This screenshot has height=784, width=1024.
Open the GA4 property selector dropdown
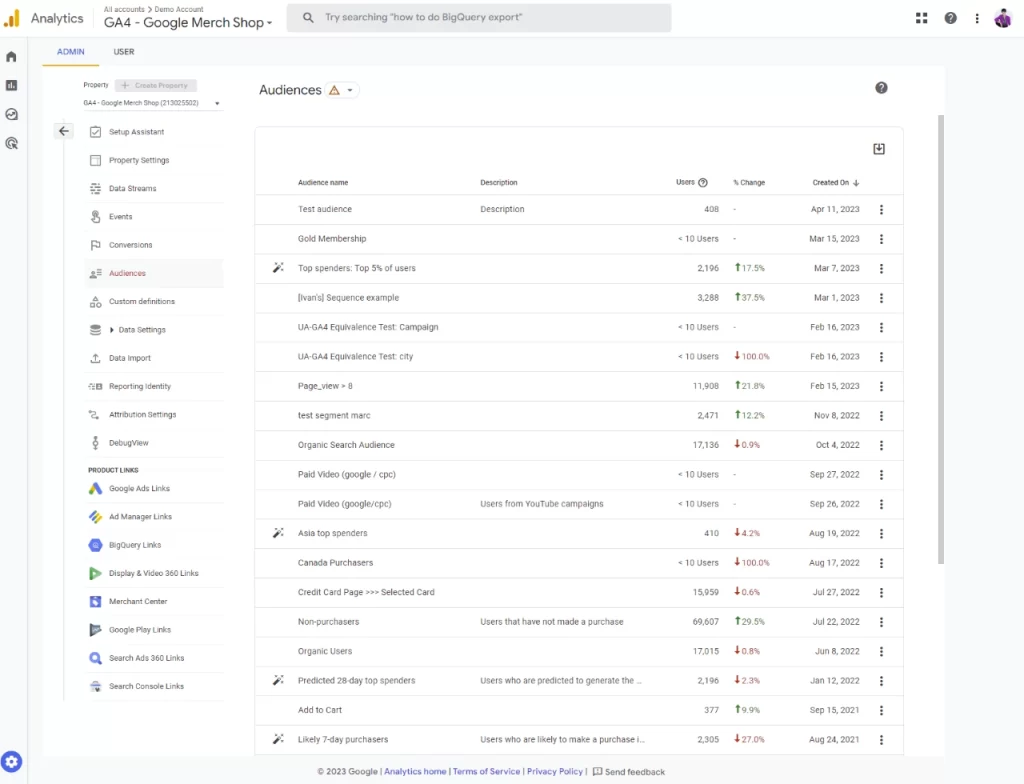tap(188, 22)
